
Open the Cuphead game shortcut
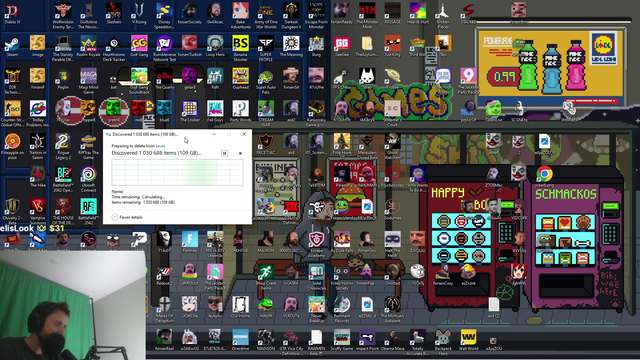click(x=240, y=78)
